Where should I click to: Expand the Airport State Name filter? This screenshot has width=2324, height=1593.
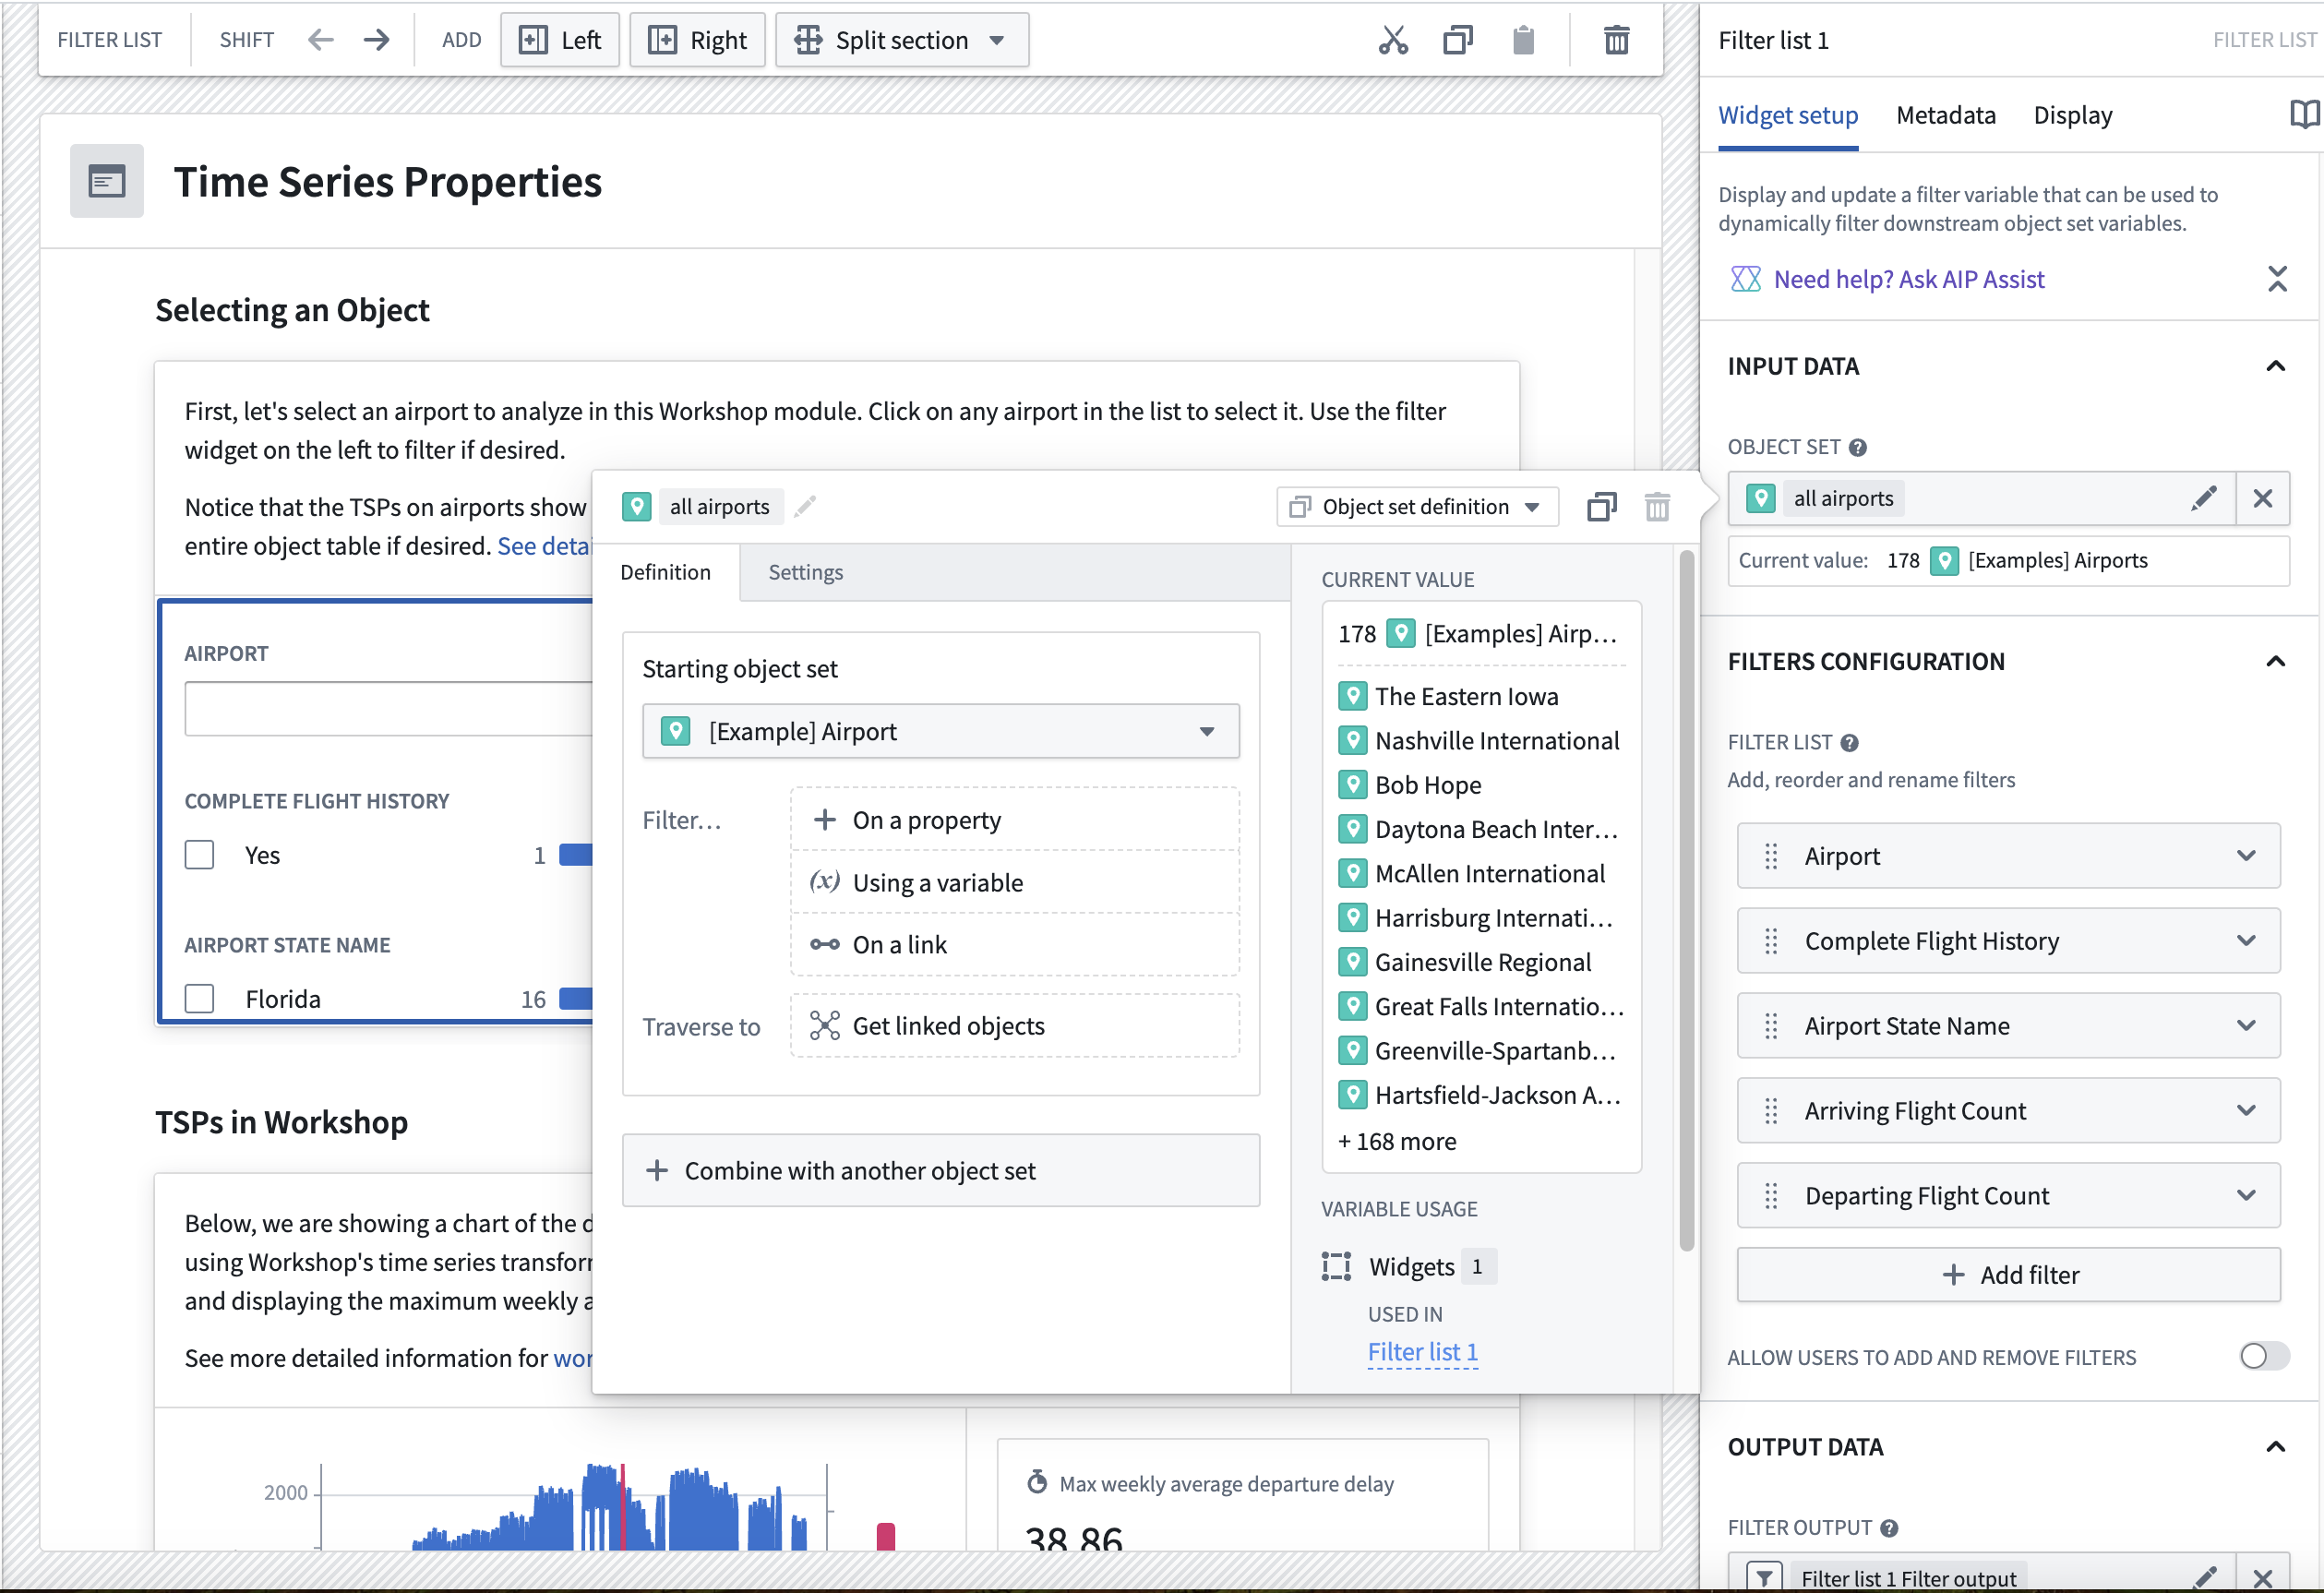click(x=2246, y=1026)
